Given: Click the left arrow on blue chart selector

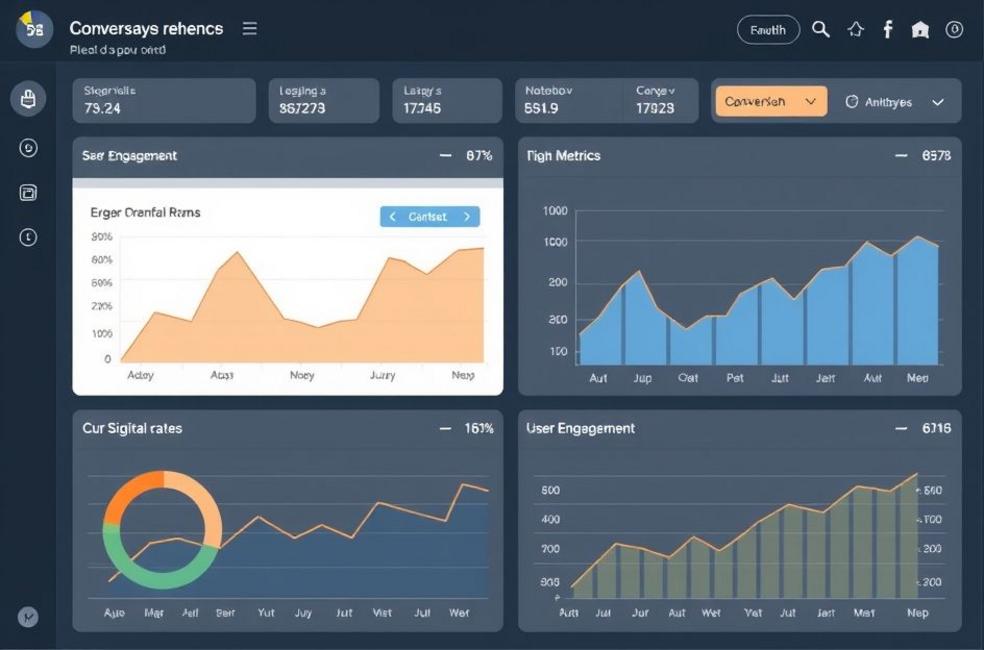Looking at the screenshot, I should (393, 217).
